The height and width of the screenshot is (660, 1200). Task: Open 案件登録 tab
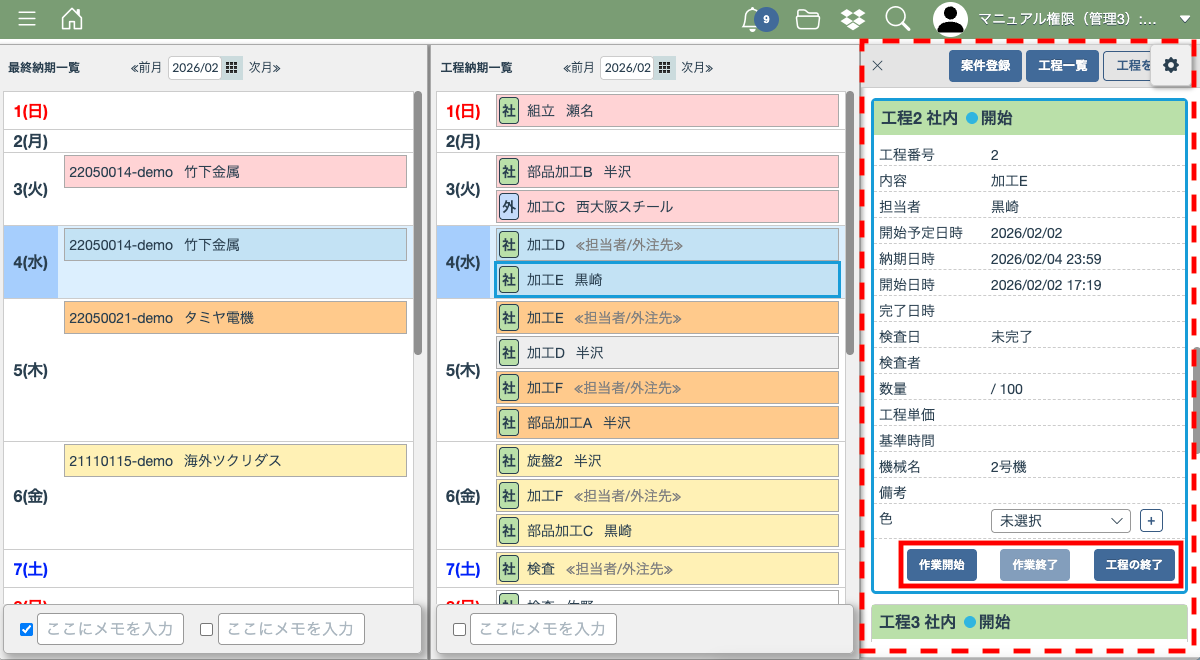[x=985, y=66]
